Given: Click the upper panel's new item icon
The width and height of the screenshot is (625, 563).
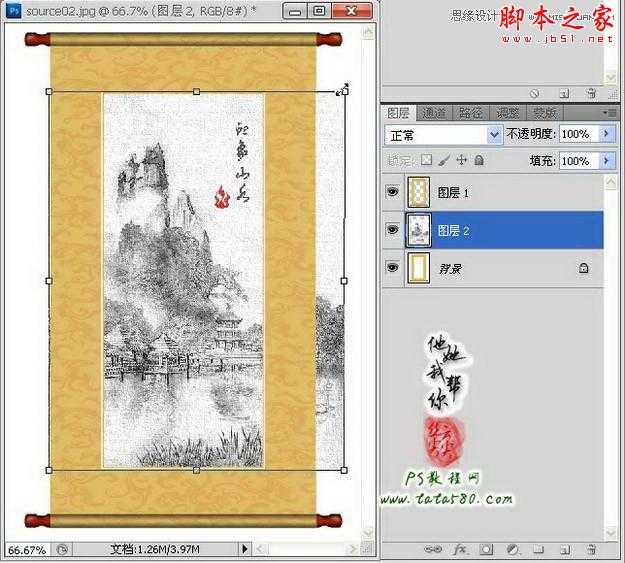Looking at the screenshot, I should point(564,94).
